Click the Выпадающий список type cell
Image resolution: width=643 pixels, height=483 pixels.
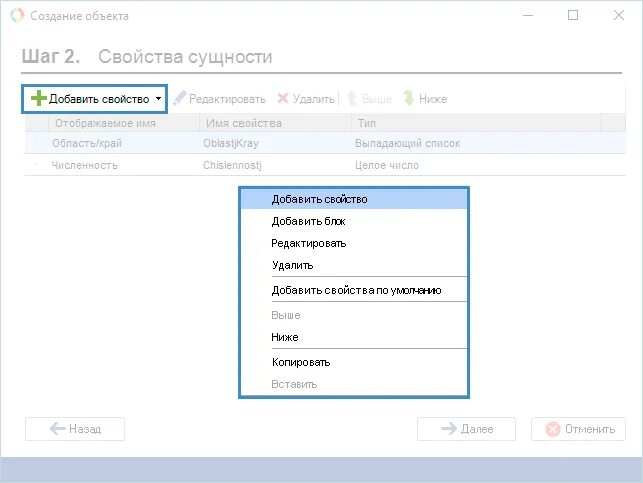point(408,143)
